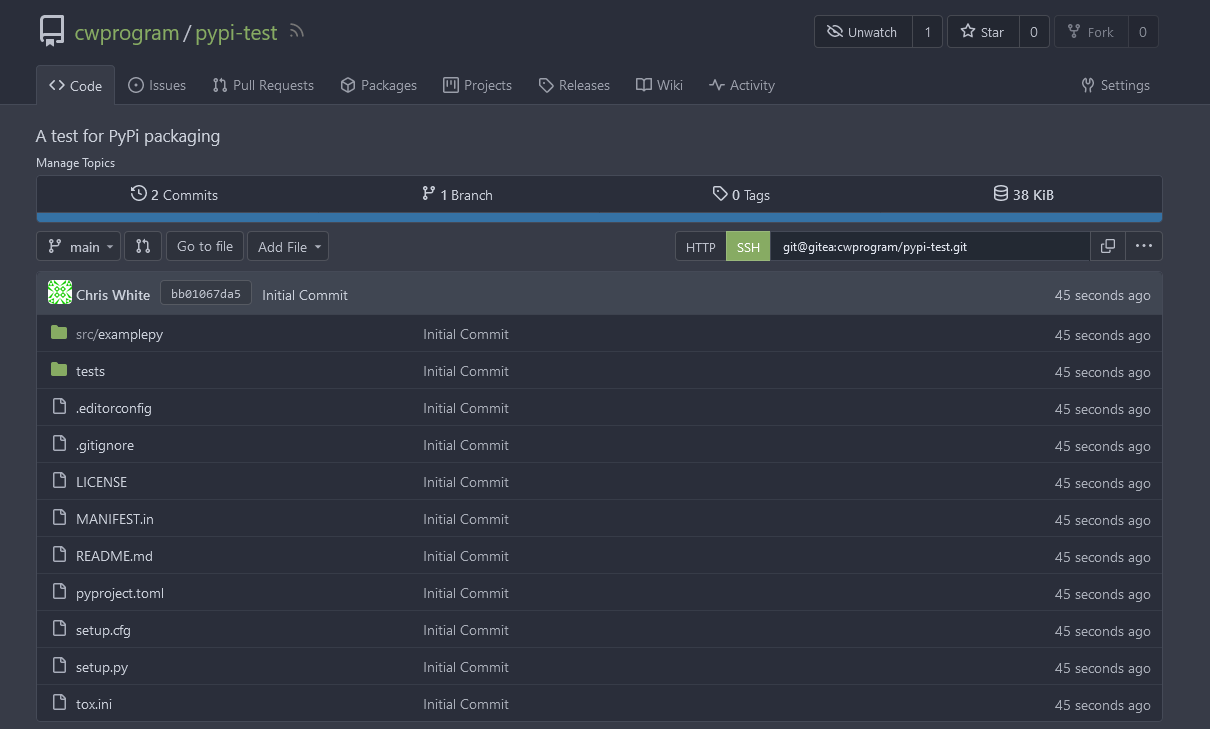
Task: Open the Wiki tab
Action: click(x=659, y=85)
